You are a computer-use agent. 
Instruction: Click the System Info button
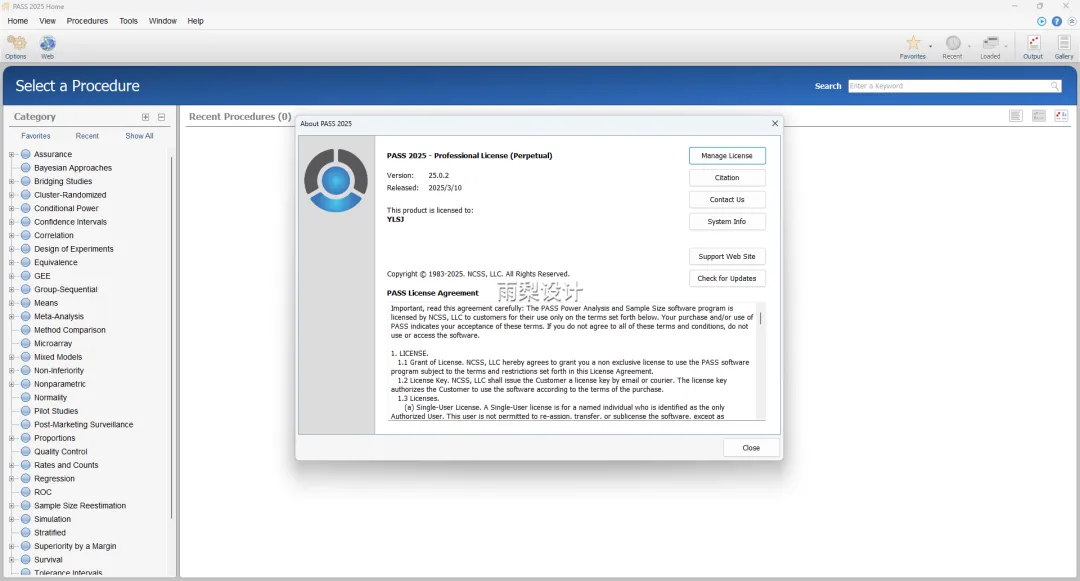pos(727,222)
